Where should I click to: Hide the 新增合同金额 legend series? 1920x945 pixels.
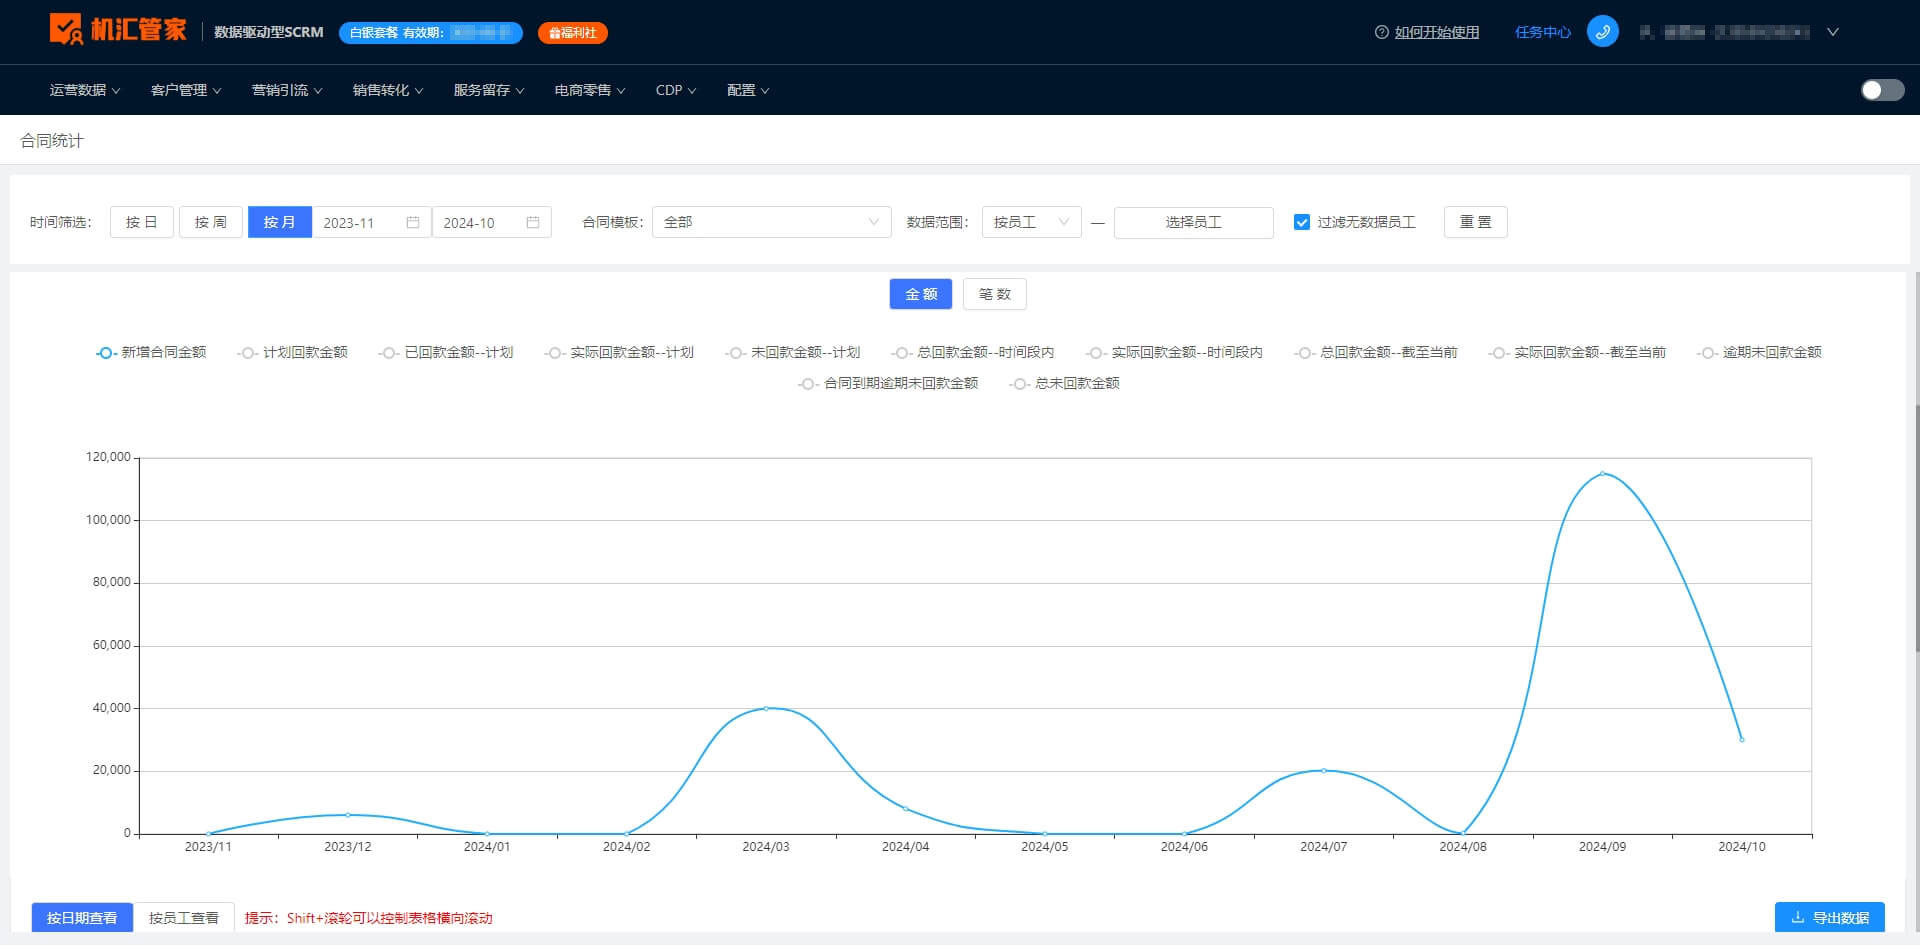pos(151,353)
